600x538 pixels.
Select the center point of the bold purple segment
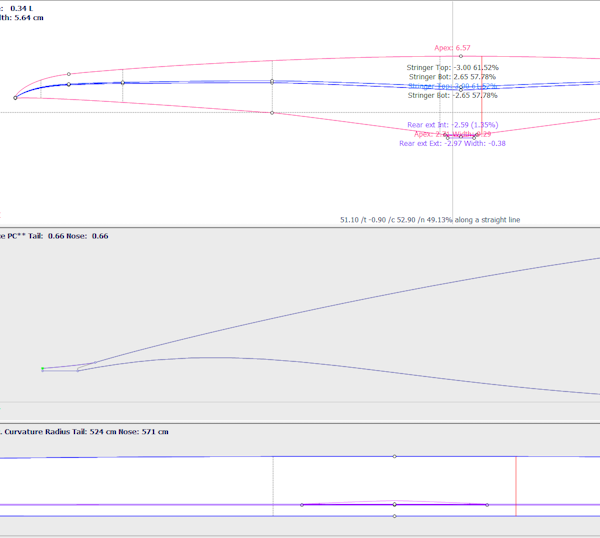coord(395,505)
